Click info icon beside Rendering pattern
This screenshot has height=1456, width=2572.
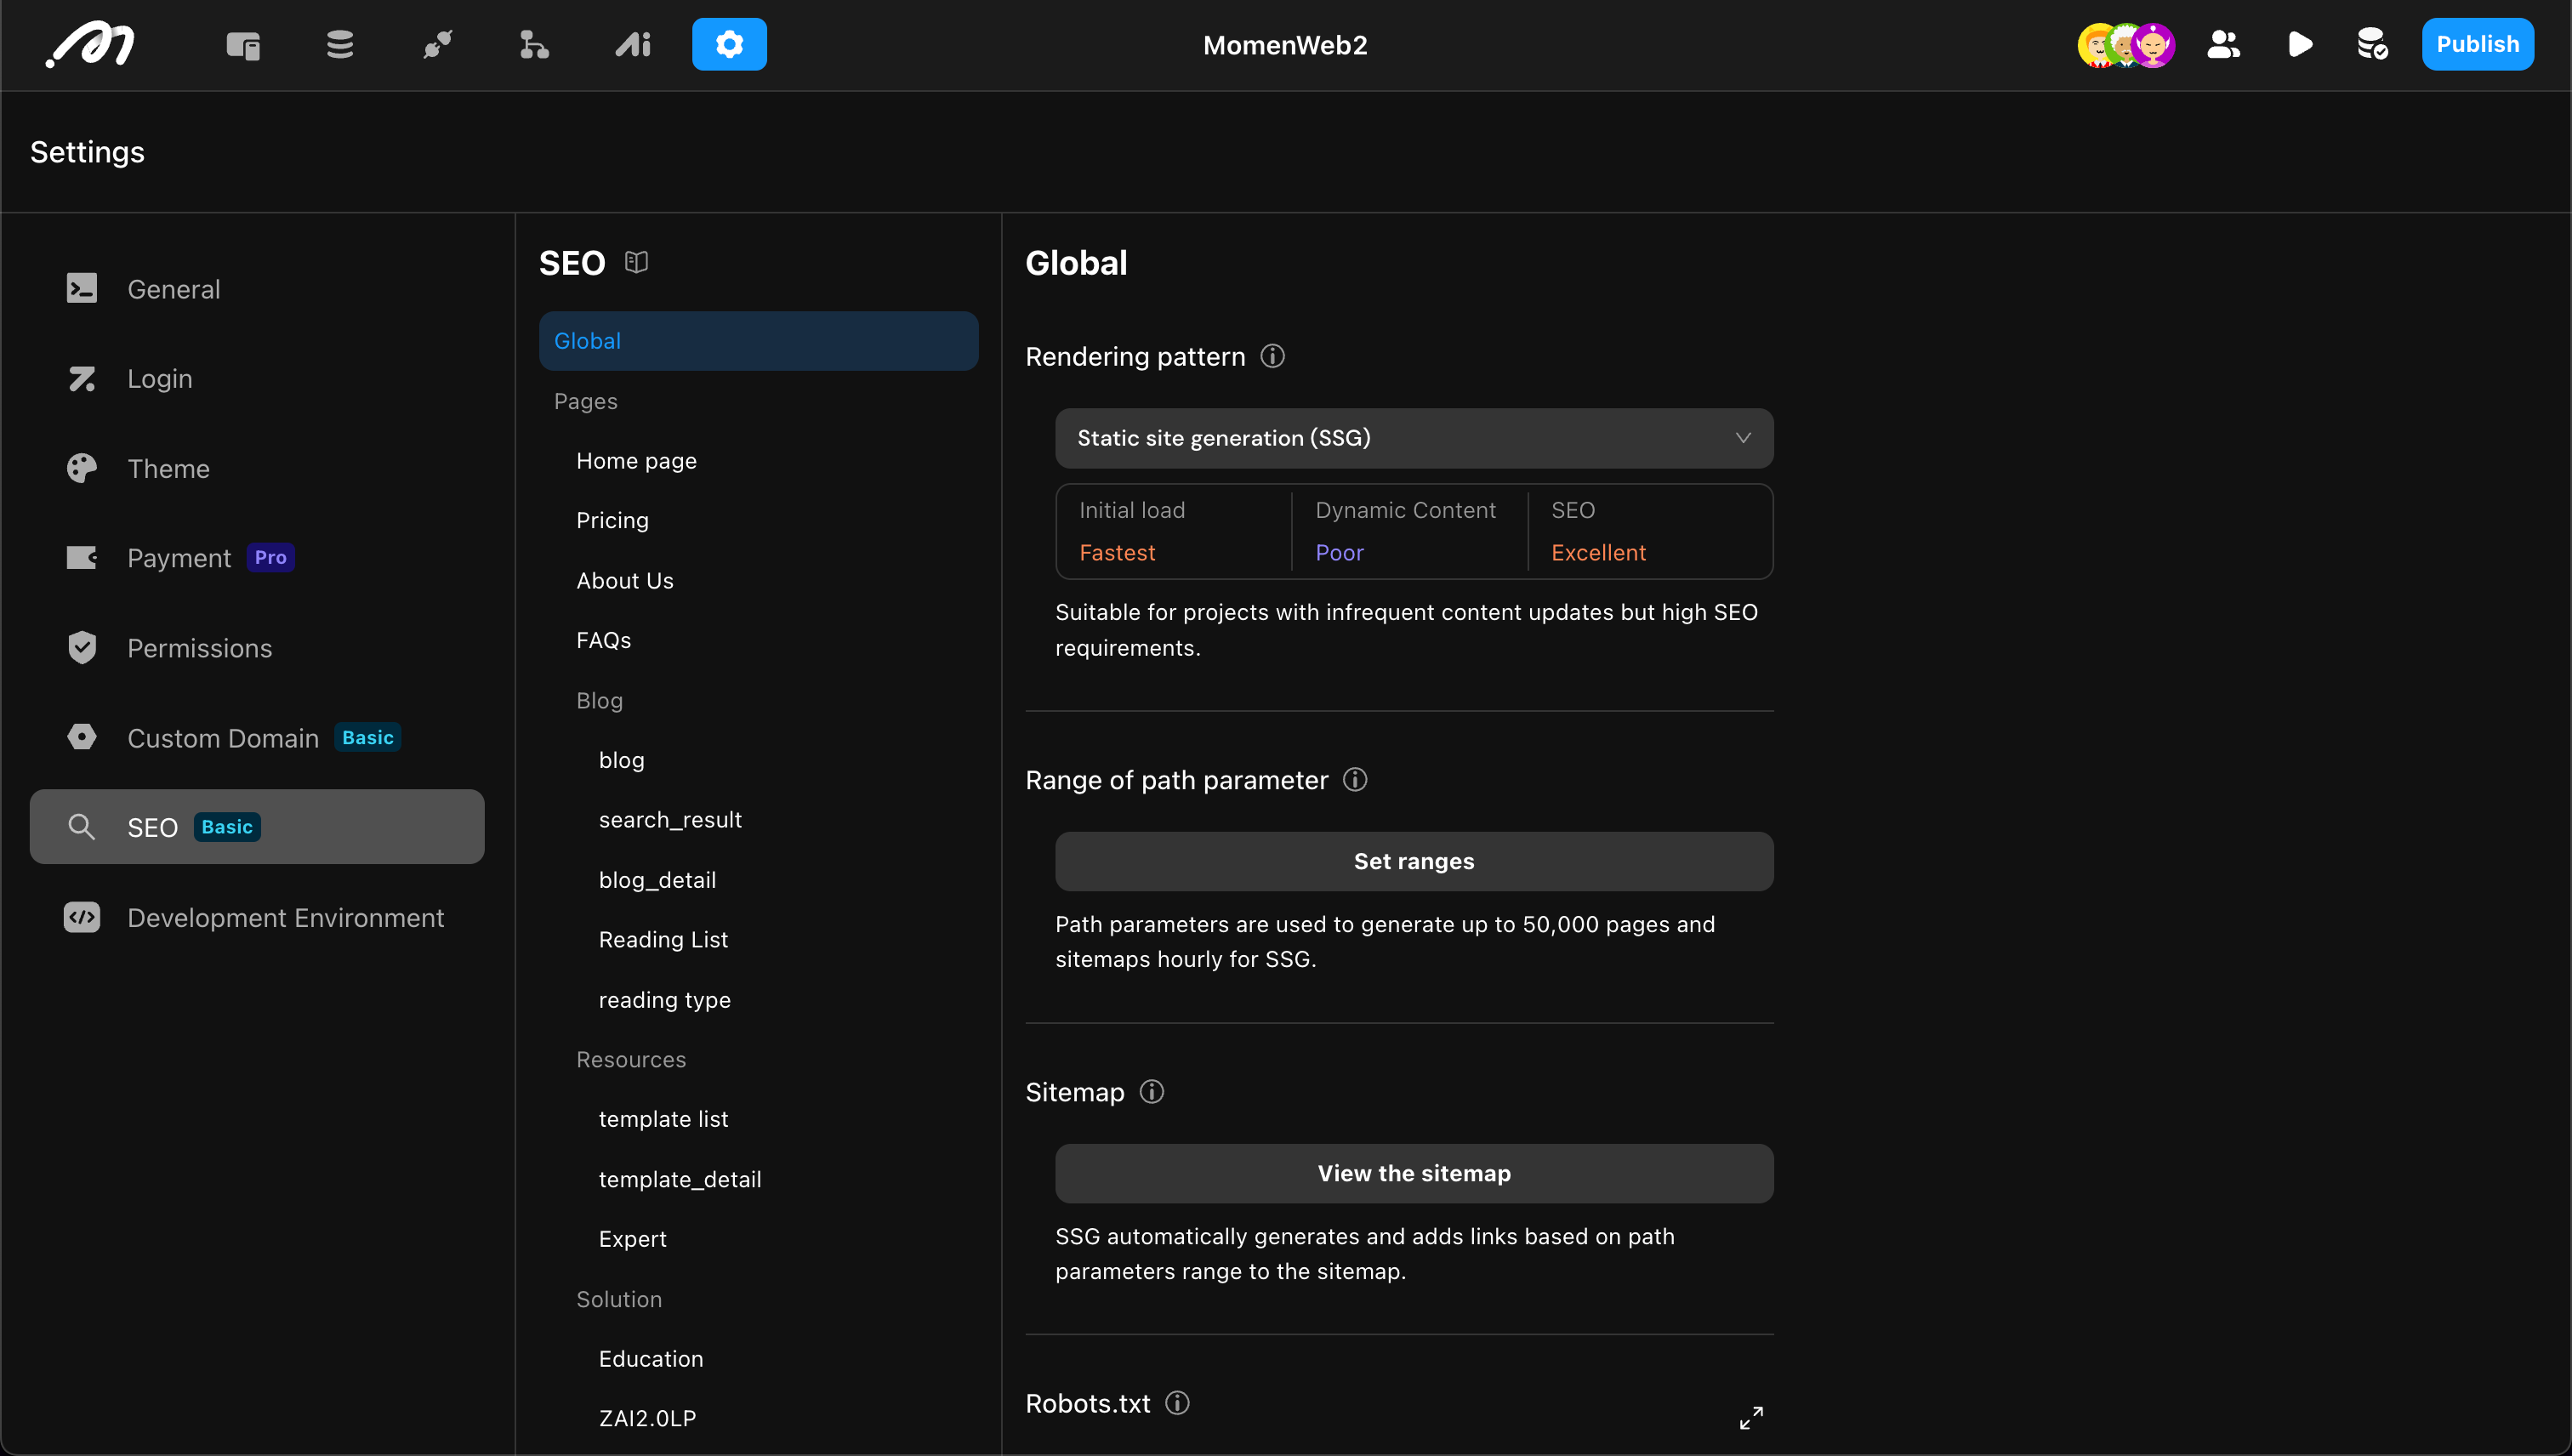(x=1272, y=356)
